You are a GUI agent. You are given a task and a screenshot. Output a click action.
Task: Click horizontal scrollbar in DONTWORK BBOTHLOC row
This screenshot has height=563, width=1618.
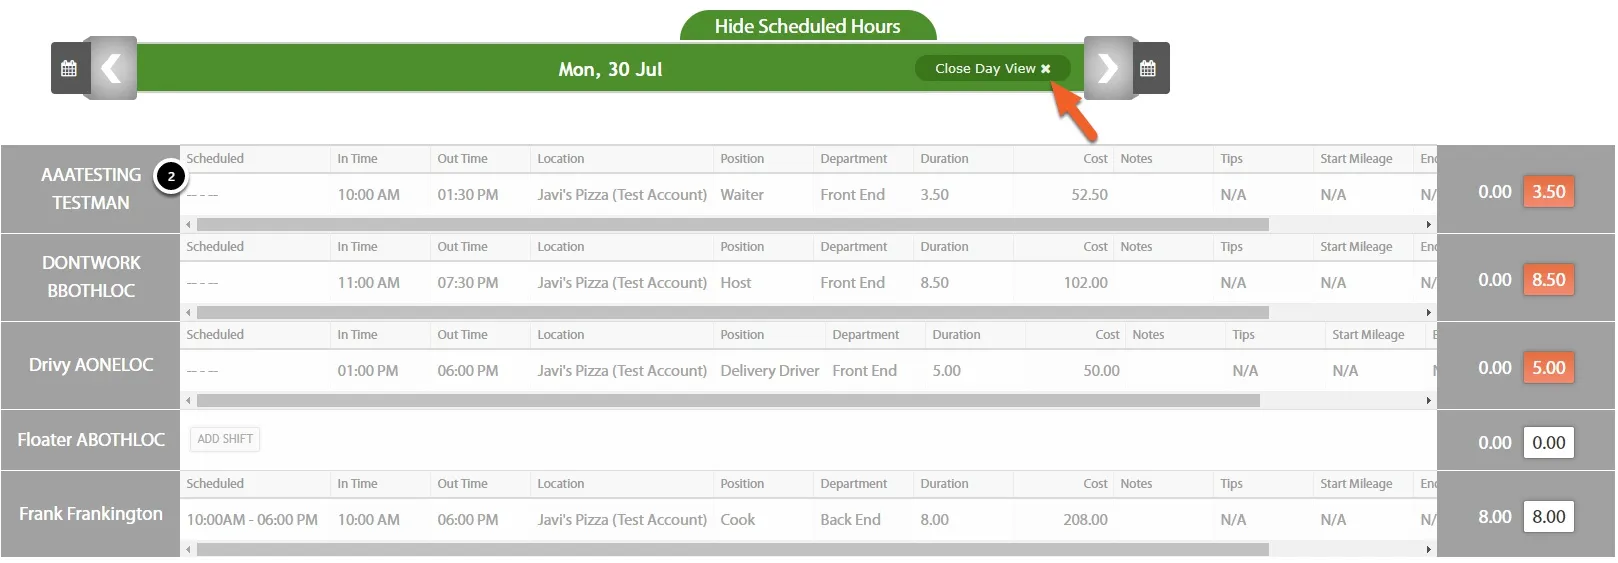coord(733,313)
